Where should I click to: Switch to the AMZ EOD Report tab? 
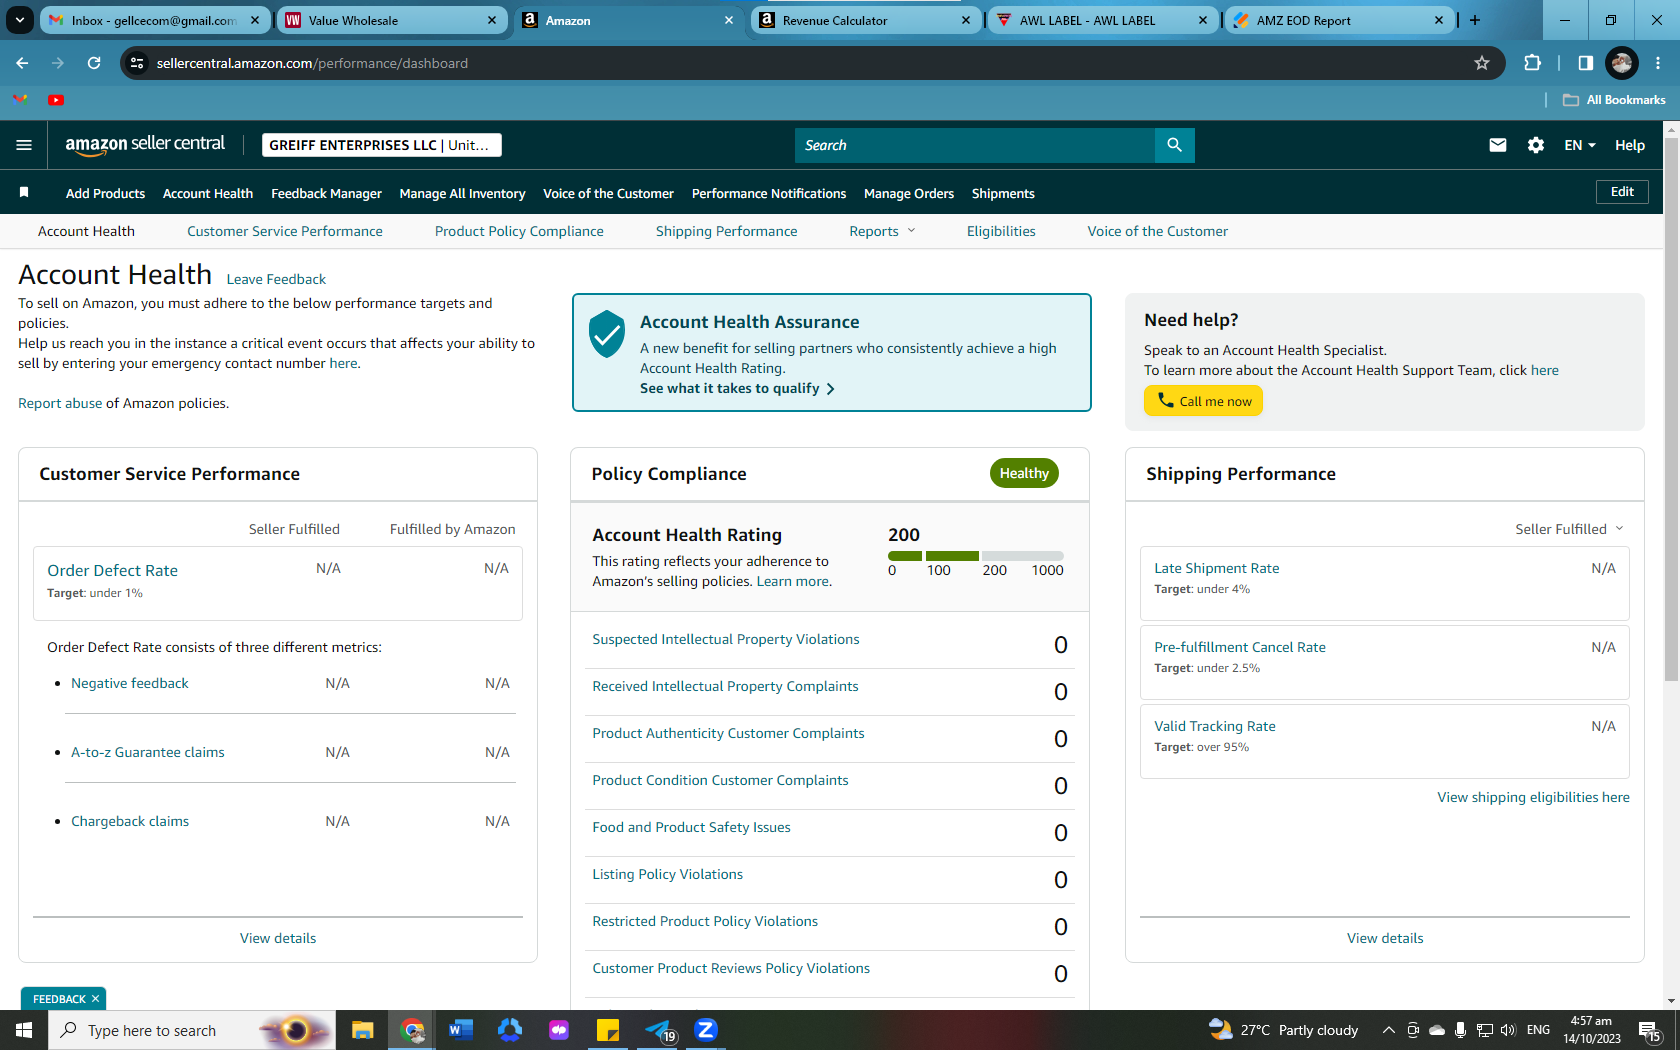pyautogui.click(x=1339, y=20)
